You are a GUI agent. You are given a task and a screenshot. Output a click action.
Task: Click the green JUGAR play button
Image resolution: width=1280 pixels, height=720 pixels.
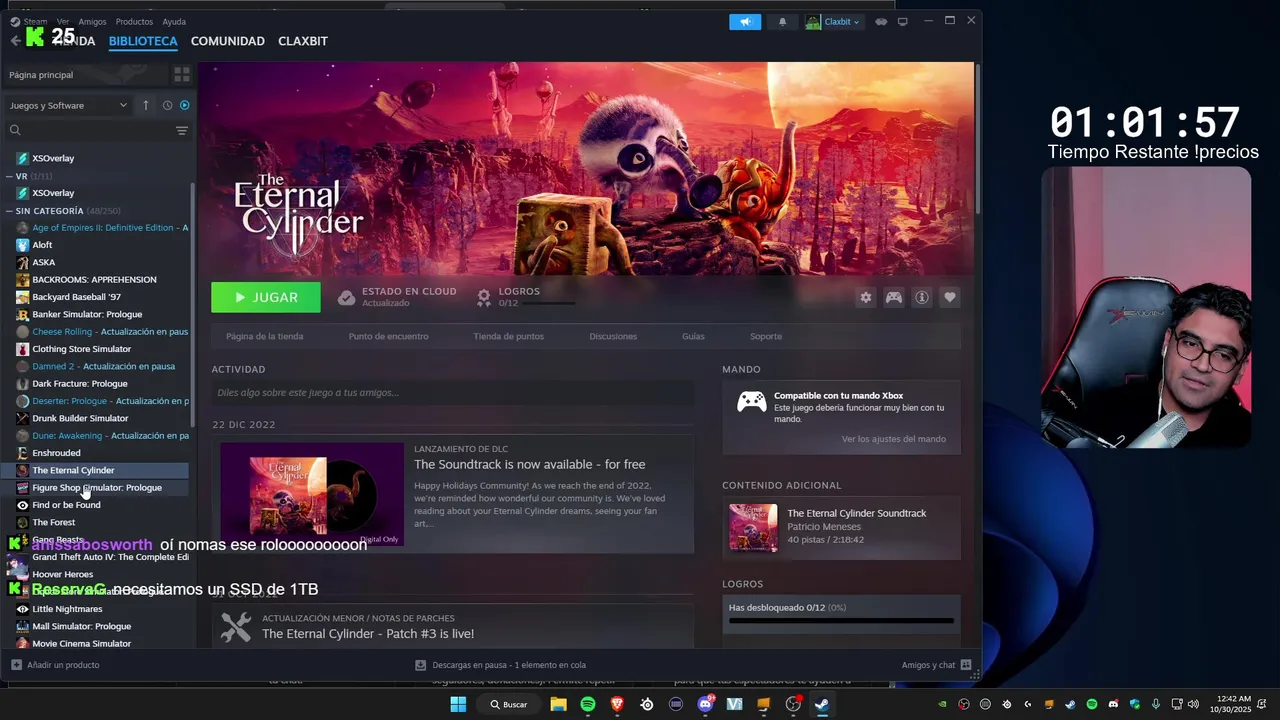tap(265, 297)
